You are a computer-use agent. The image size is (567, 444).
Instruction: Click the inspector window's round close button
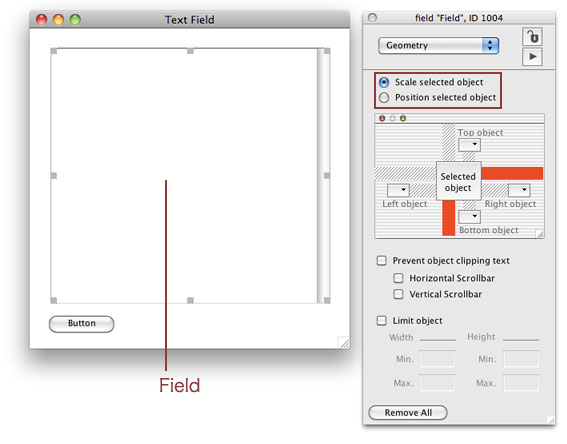(x=372, y=17)
